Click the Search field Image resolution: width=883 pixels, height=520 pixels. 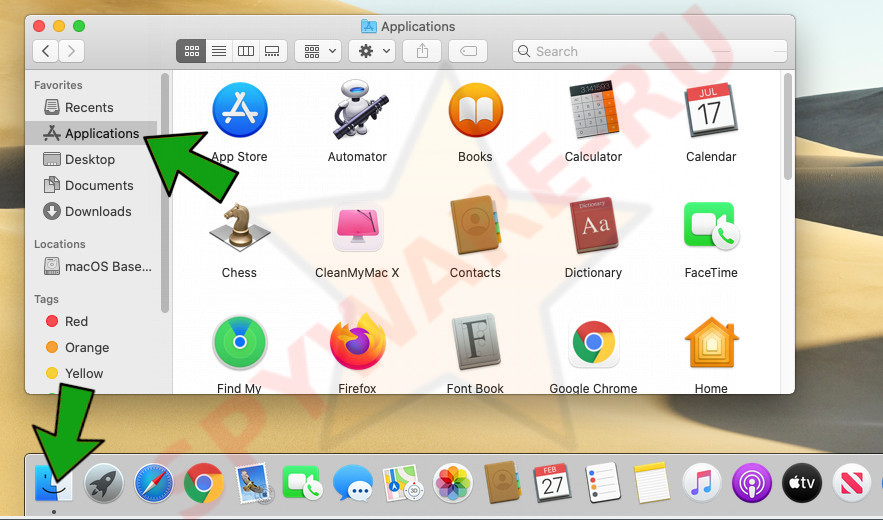(650, 51)
